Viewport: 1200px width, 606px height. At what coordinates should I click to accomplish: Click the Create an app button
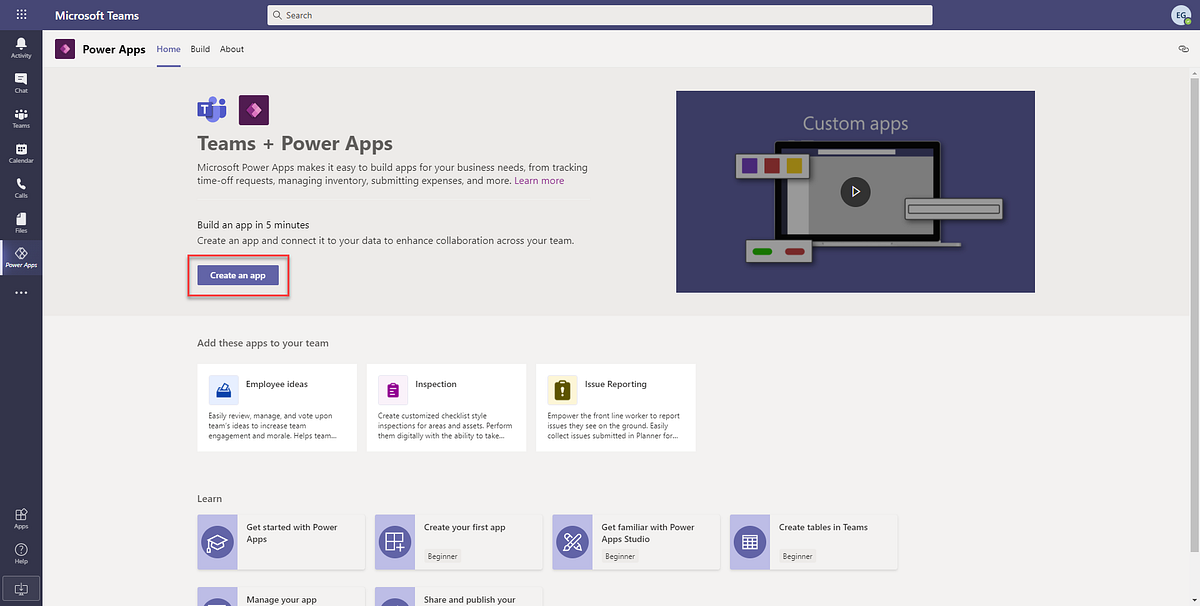click(238, 275)
